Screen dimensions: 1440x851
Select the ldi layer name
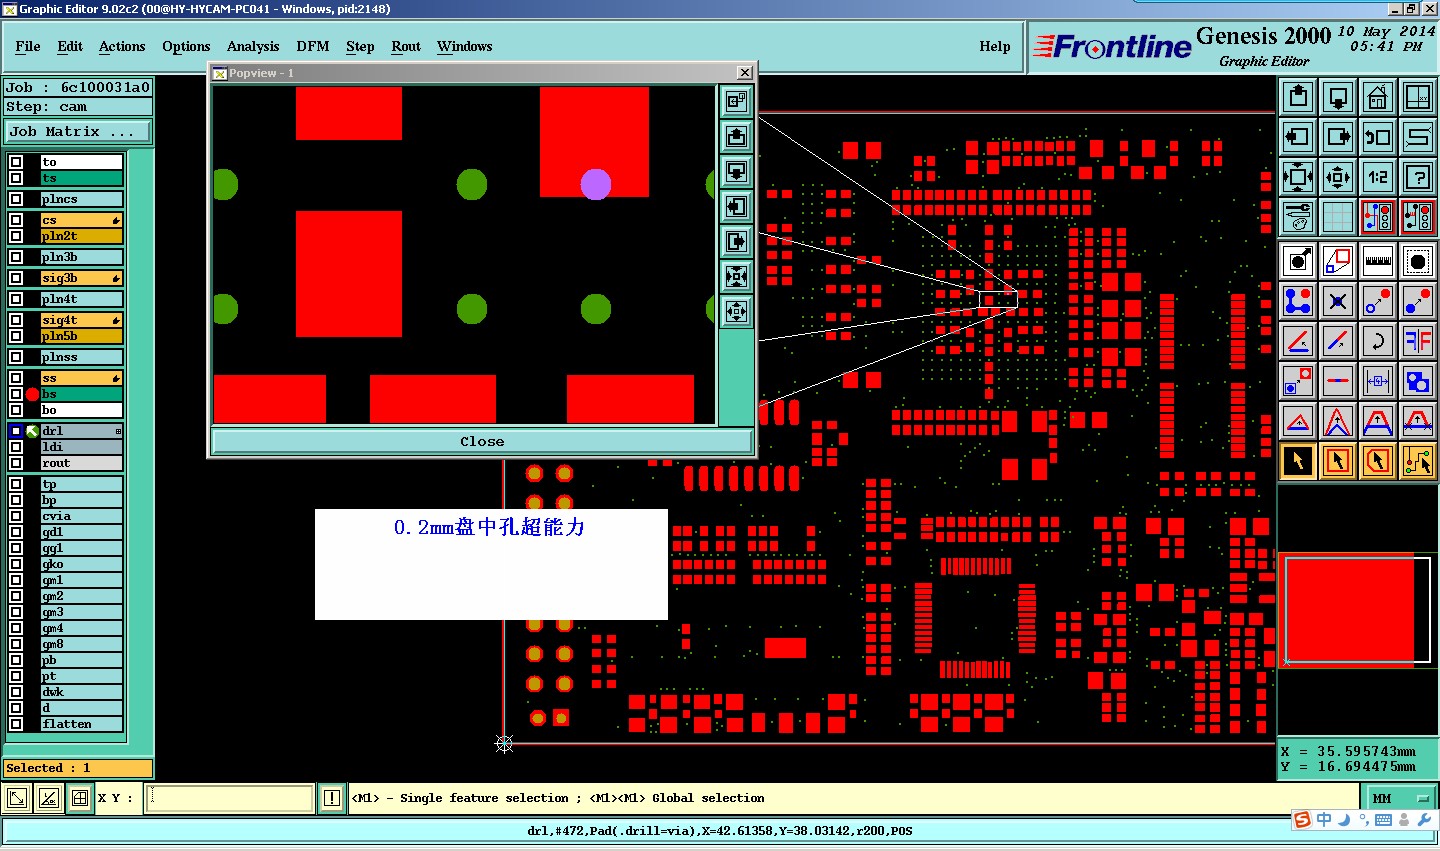tap(81, 447)
